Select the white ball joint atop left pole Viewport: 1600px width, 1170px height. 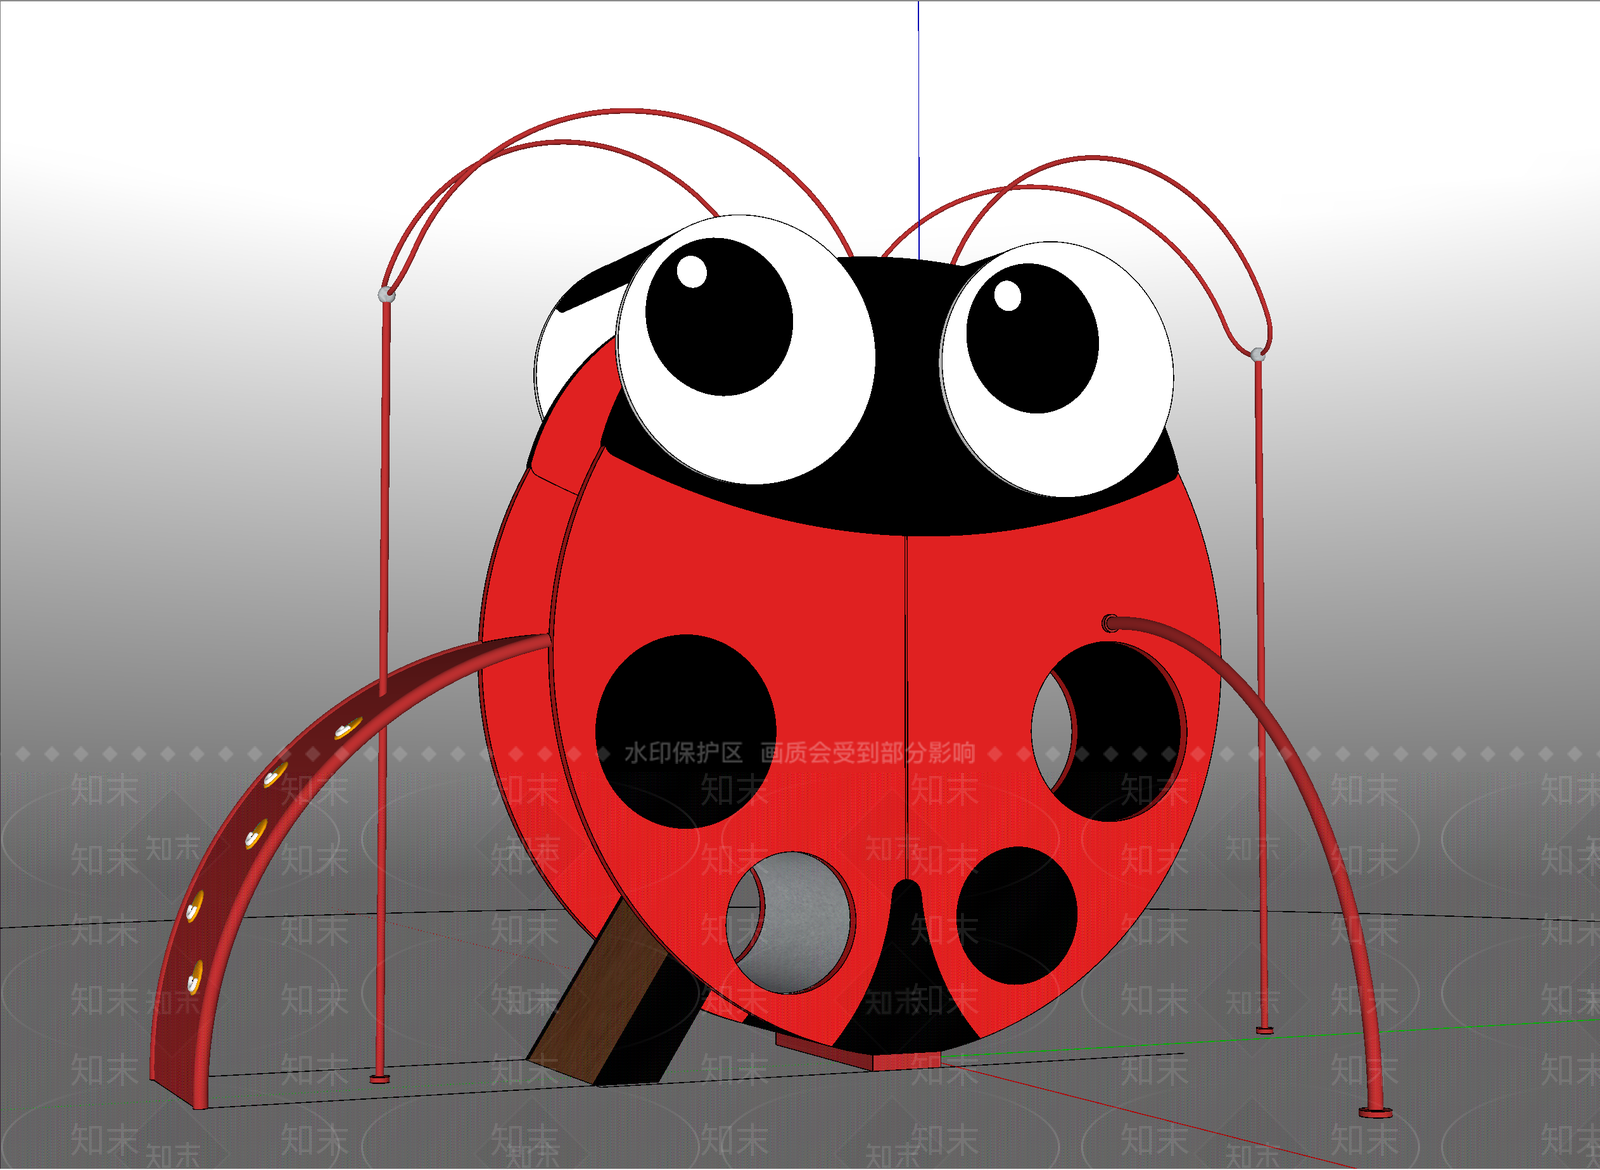click(386, 294)
